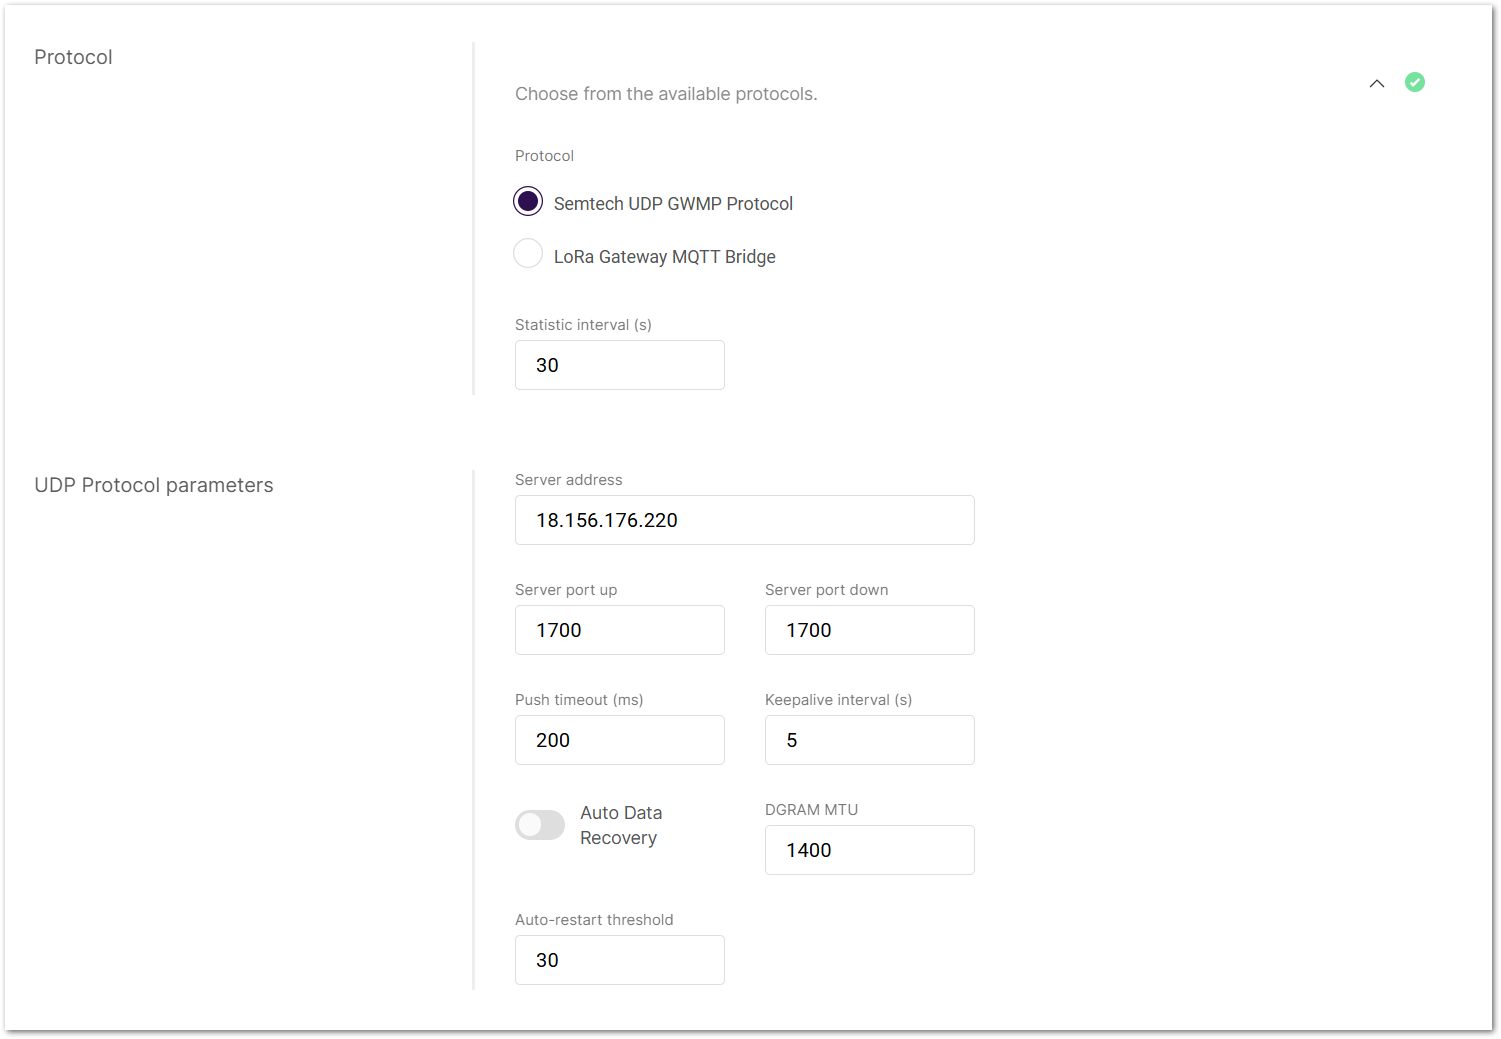
Task: Click the Push timeout field
Action: (619, 740)
